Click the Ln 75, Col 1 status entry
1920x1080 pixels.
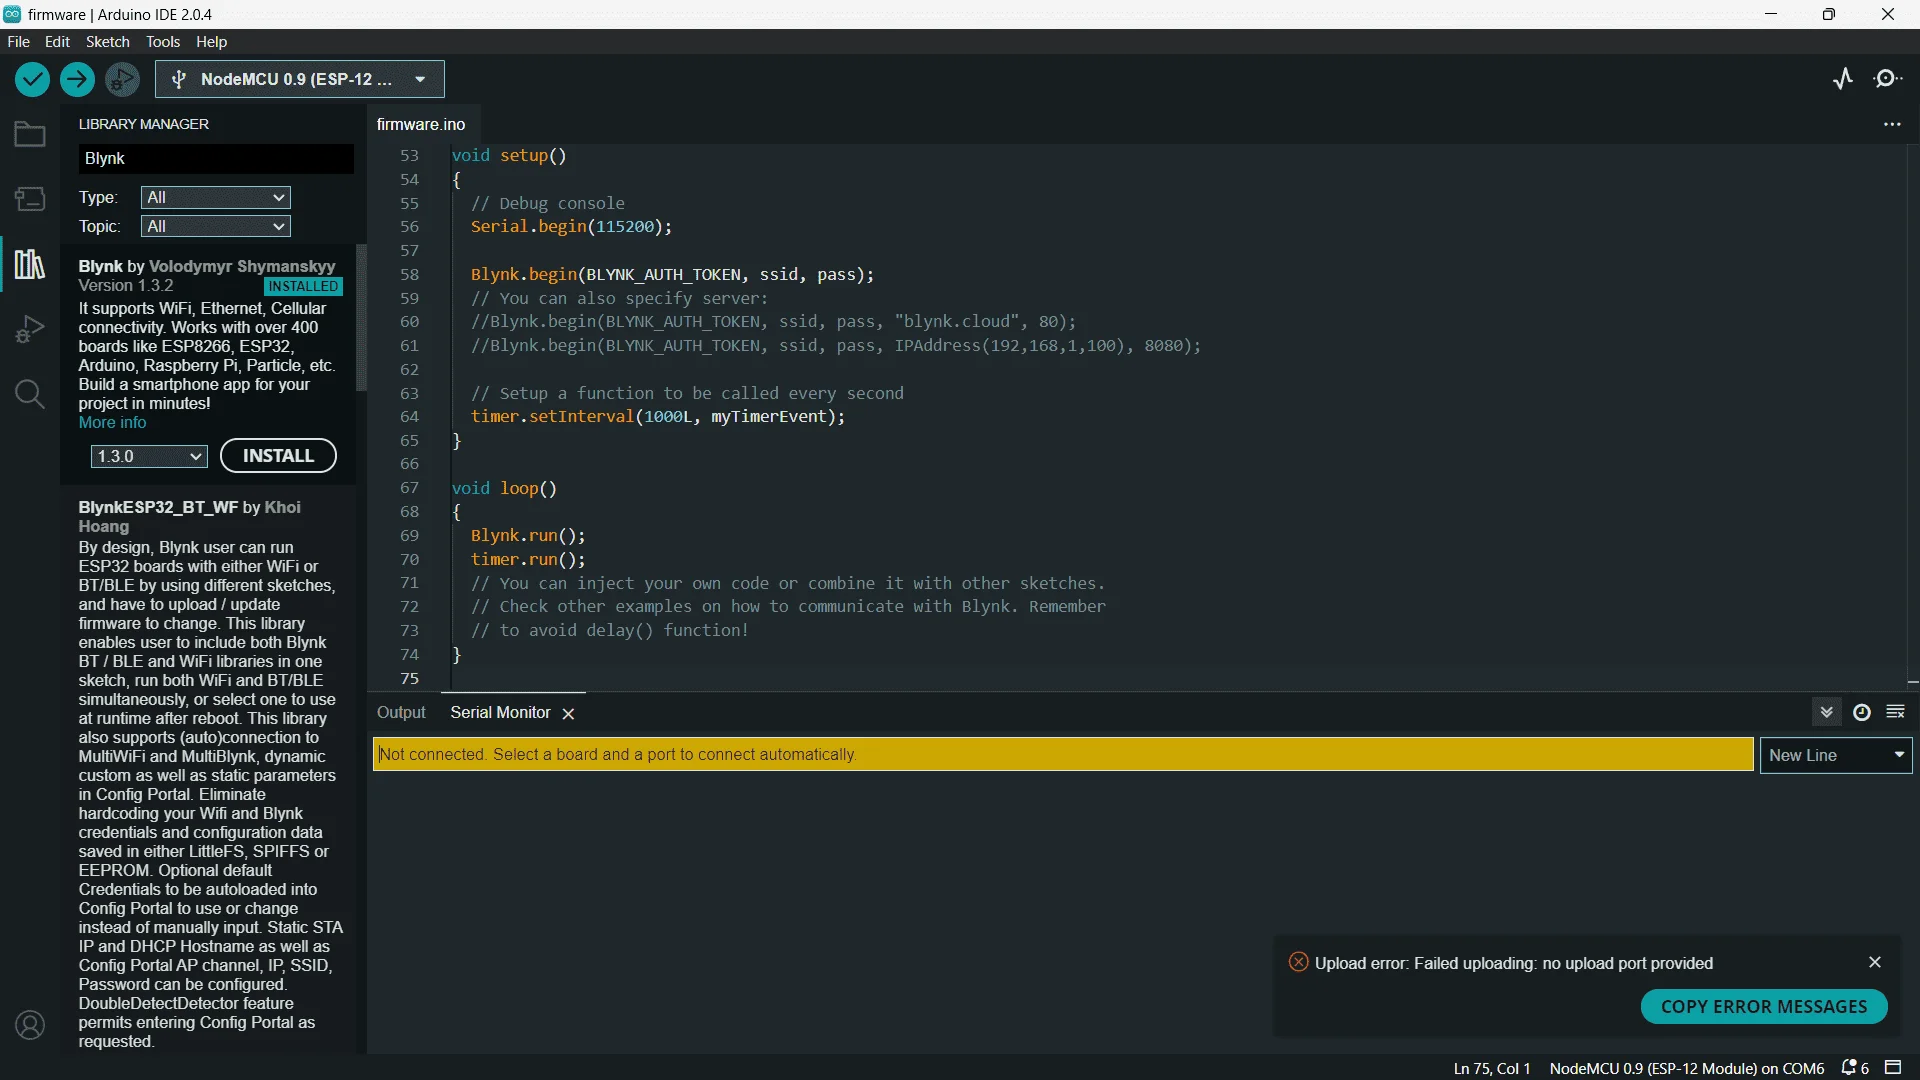(1492, 1068)
